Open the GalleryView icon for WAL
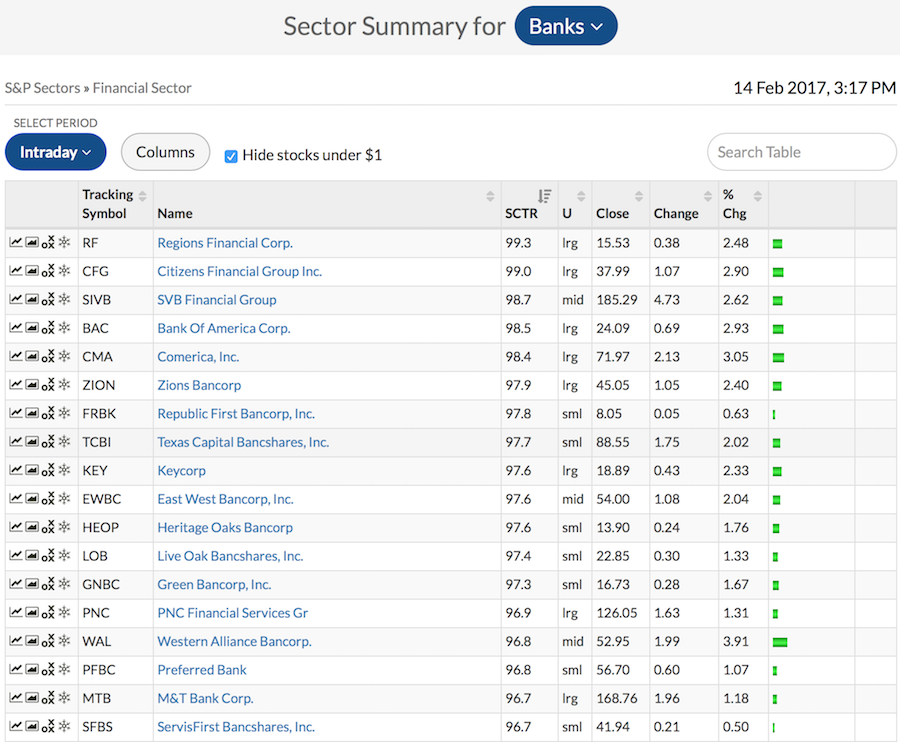The height and width of the screenshot is (742, 900). (32, 640)
